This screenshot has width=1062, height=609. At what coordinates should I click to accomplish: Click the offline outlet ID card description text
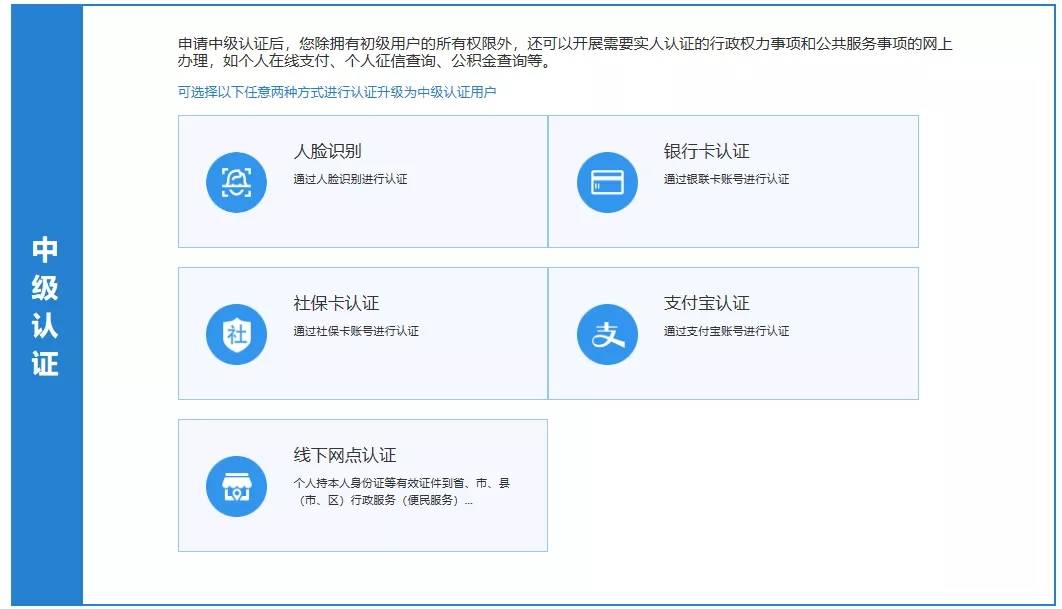(402, 484)
